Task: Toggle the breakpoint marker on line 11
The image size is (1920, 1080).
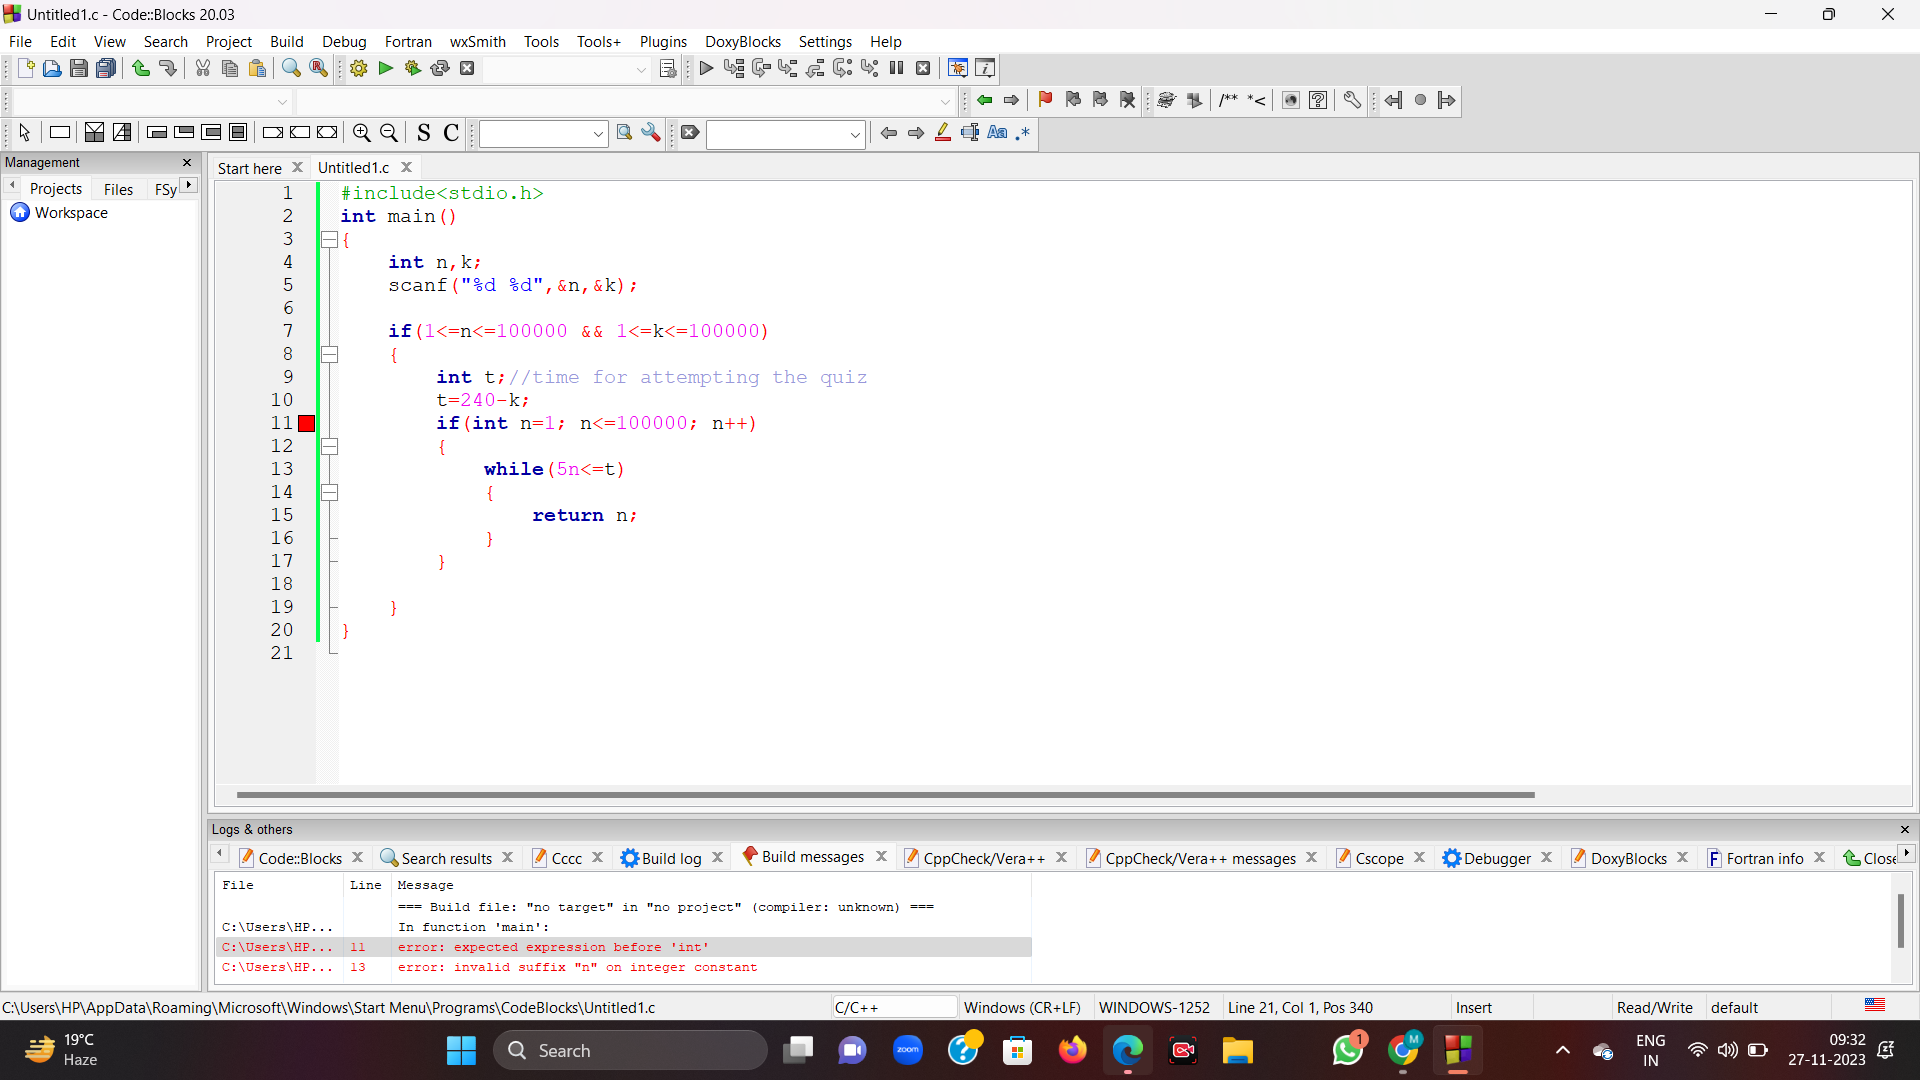Action: click(x=306, y=423)
